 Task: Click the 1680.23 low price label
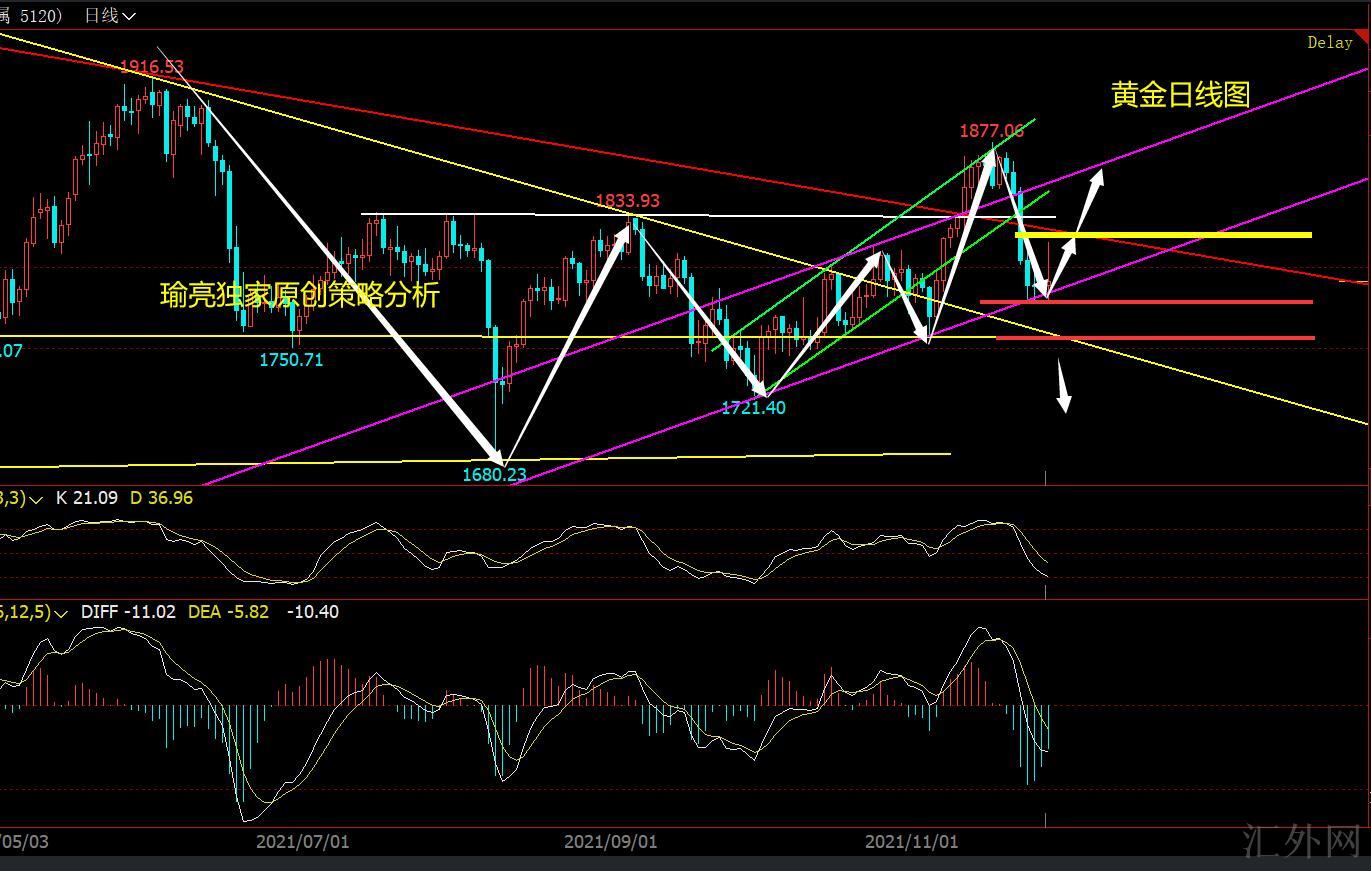coord(494,475)
